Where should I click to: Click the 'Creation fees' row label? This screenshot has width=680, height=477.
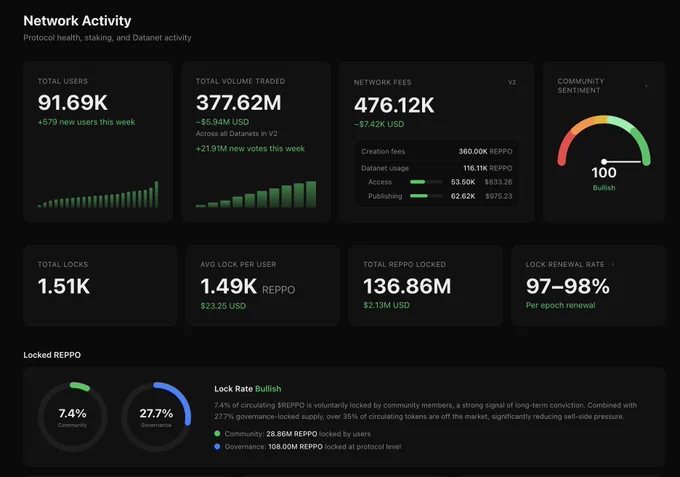pos(383,151)
